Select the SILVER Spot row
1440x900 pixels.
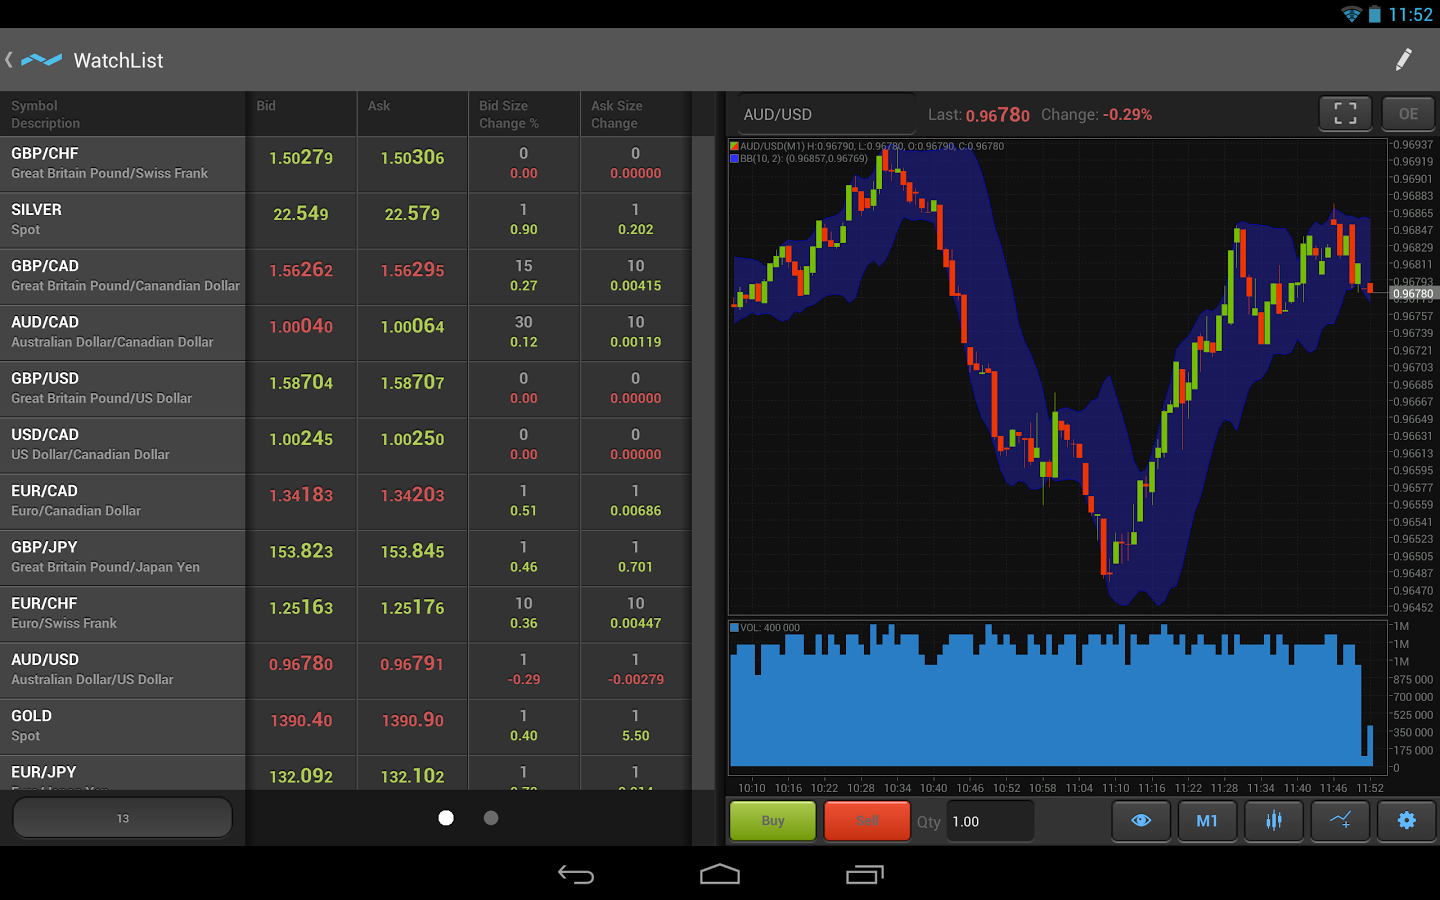click(x=345, y=220)
